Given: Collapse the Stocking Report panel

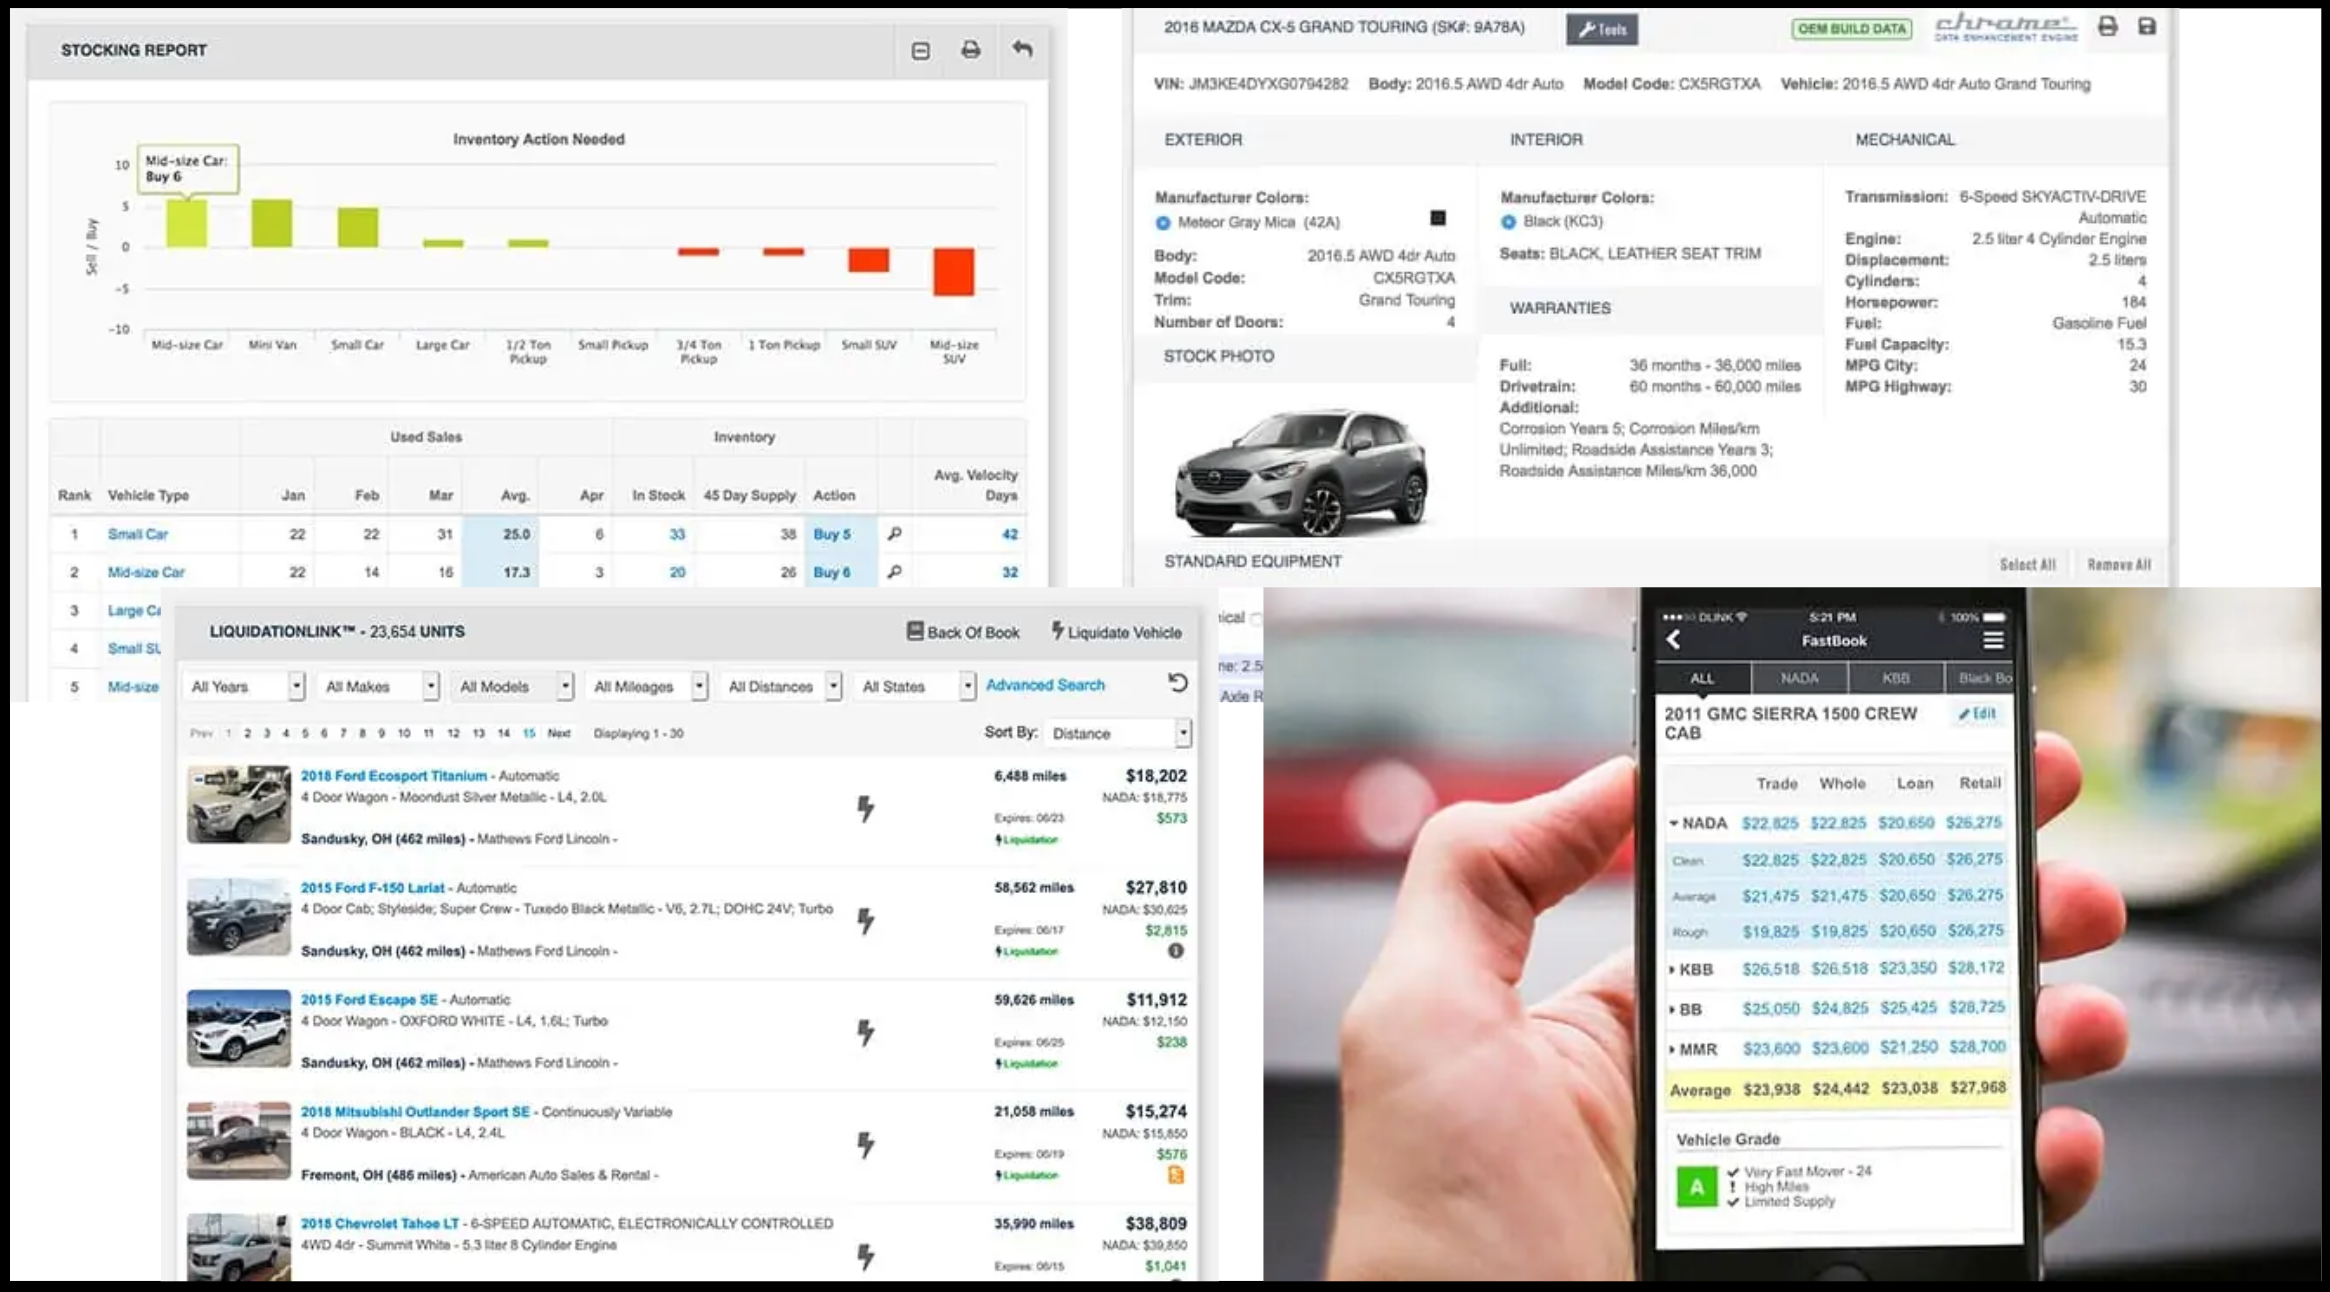Looking at the screenshot, I should click(x=920, y=50).
